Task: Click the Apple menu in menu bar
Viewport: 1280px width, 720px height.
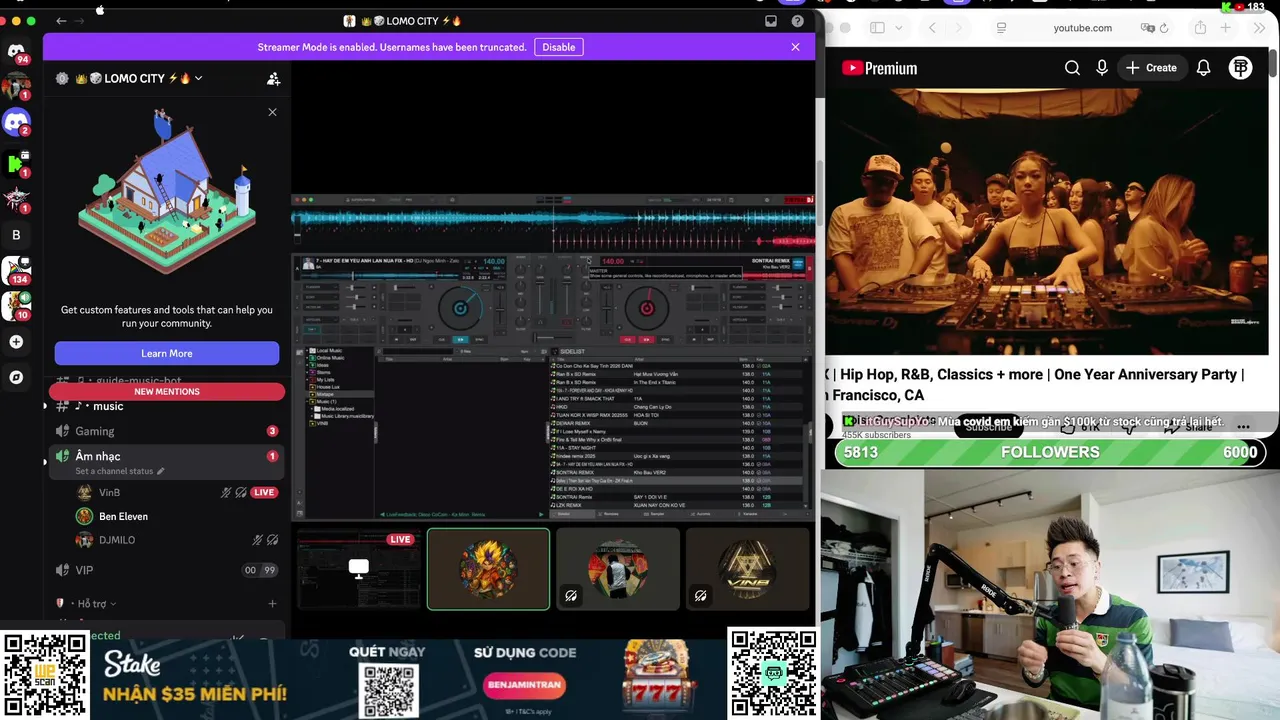Action: (x=100, y=9)
